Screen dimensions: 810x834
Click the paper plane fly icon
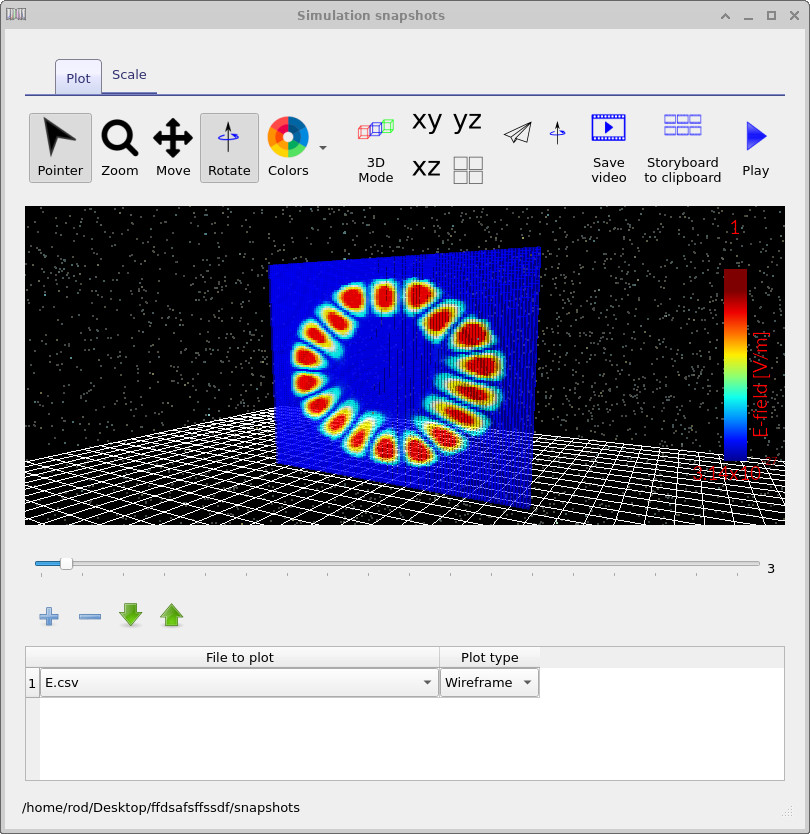517,133
